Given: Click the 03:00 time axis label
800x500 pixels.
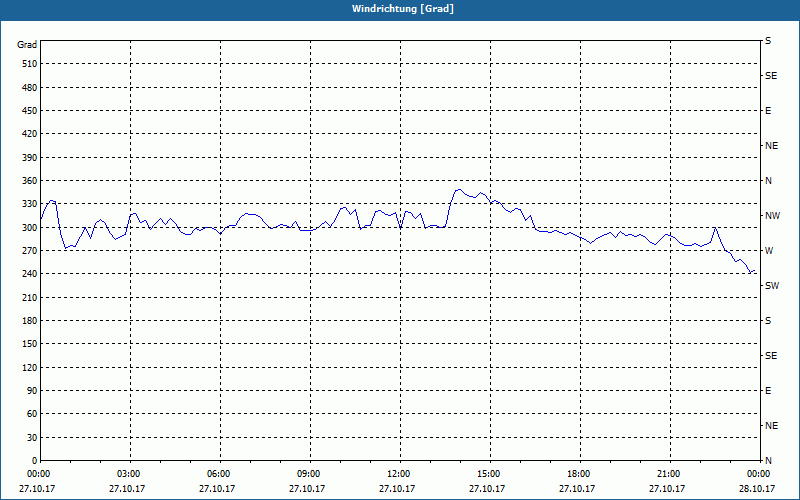Looking at the screenshot, I should click(x=128, y=474).
